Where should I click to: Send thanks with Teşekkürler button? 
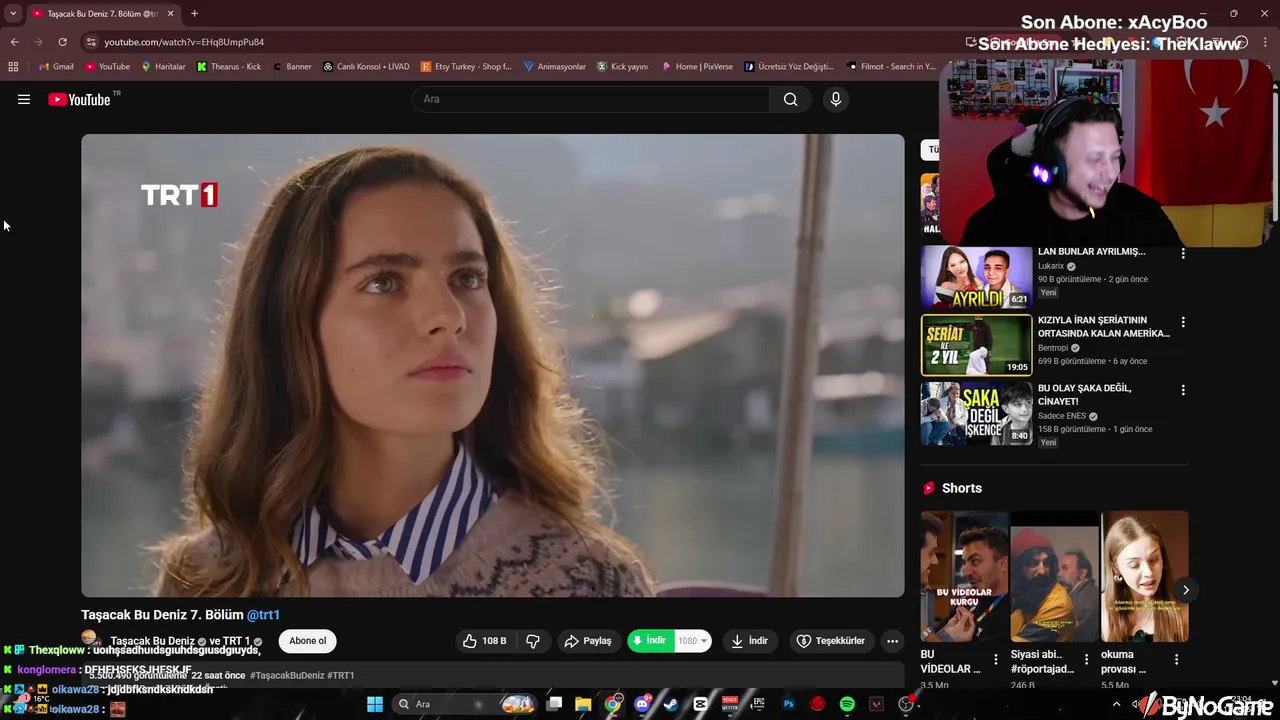(x=831, y=641)
